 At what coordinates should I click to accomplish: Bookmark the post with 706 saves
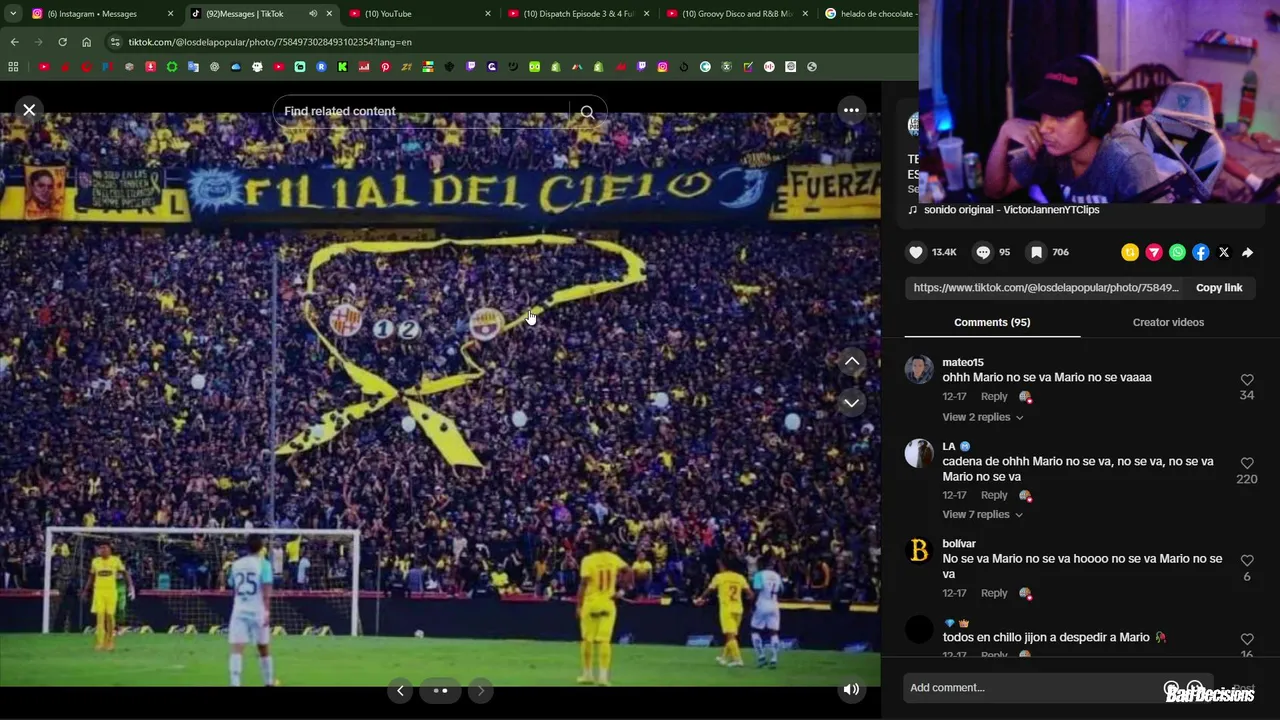1037,253
